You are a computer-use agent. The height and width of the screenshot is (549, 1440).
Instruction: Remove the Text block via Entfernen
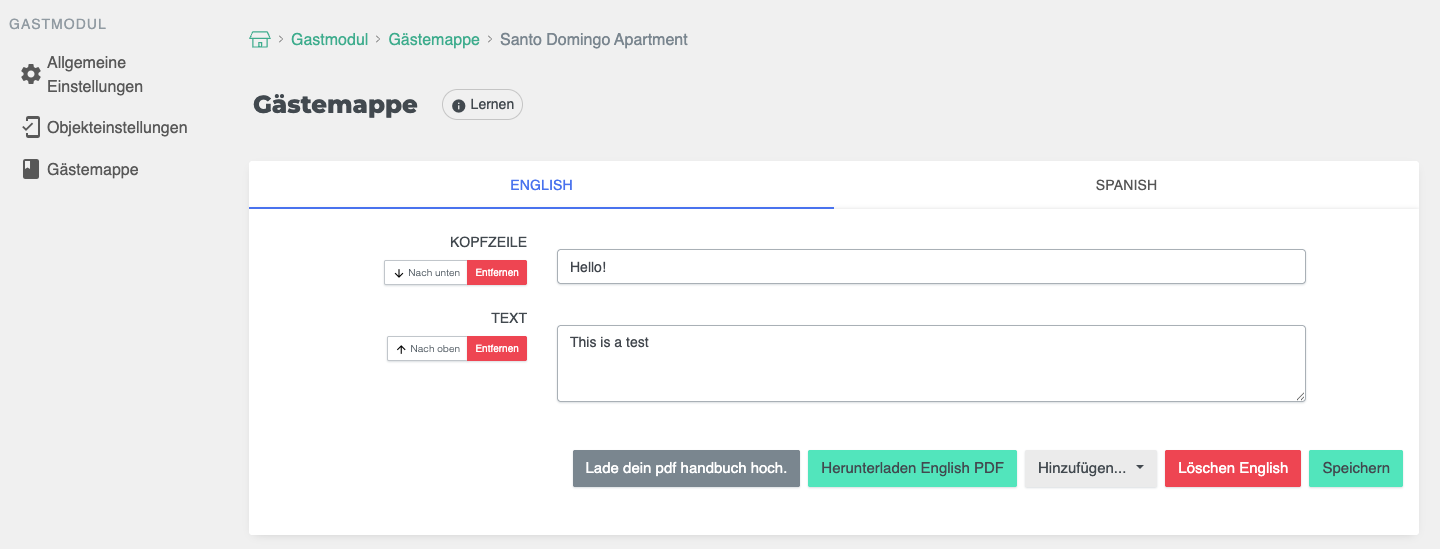(x=497, y=349)
